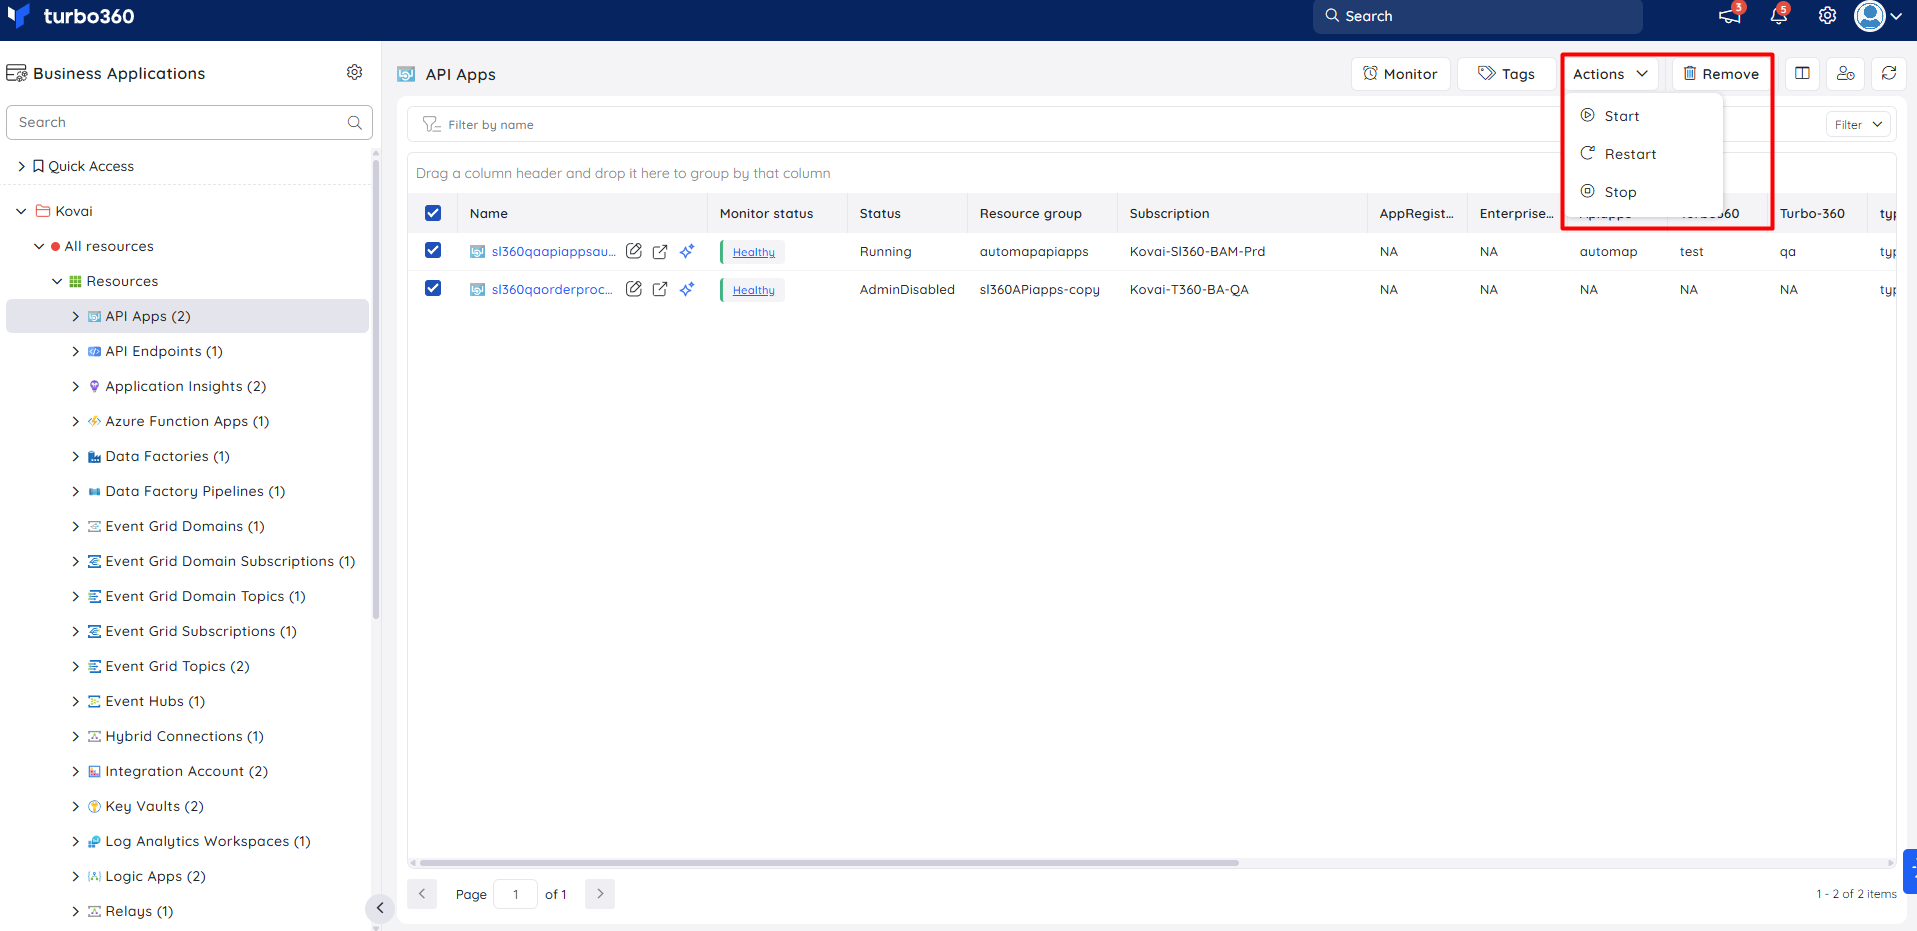This screenshot has width=1917, height=931.
Task: Open sl360qaorderproc external link icon
Action: [x=660, y=289]
